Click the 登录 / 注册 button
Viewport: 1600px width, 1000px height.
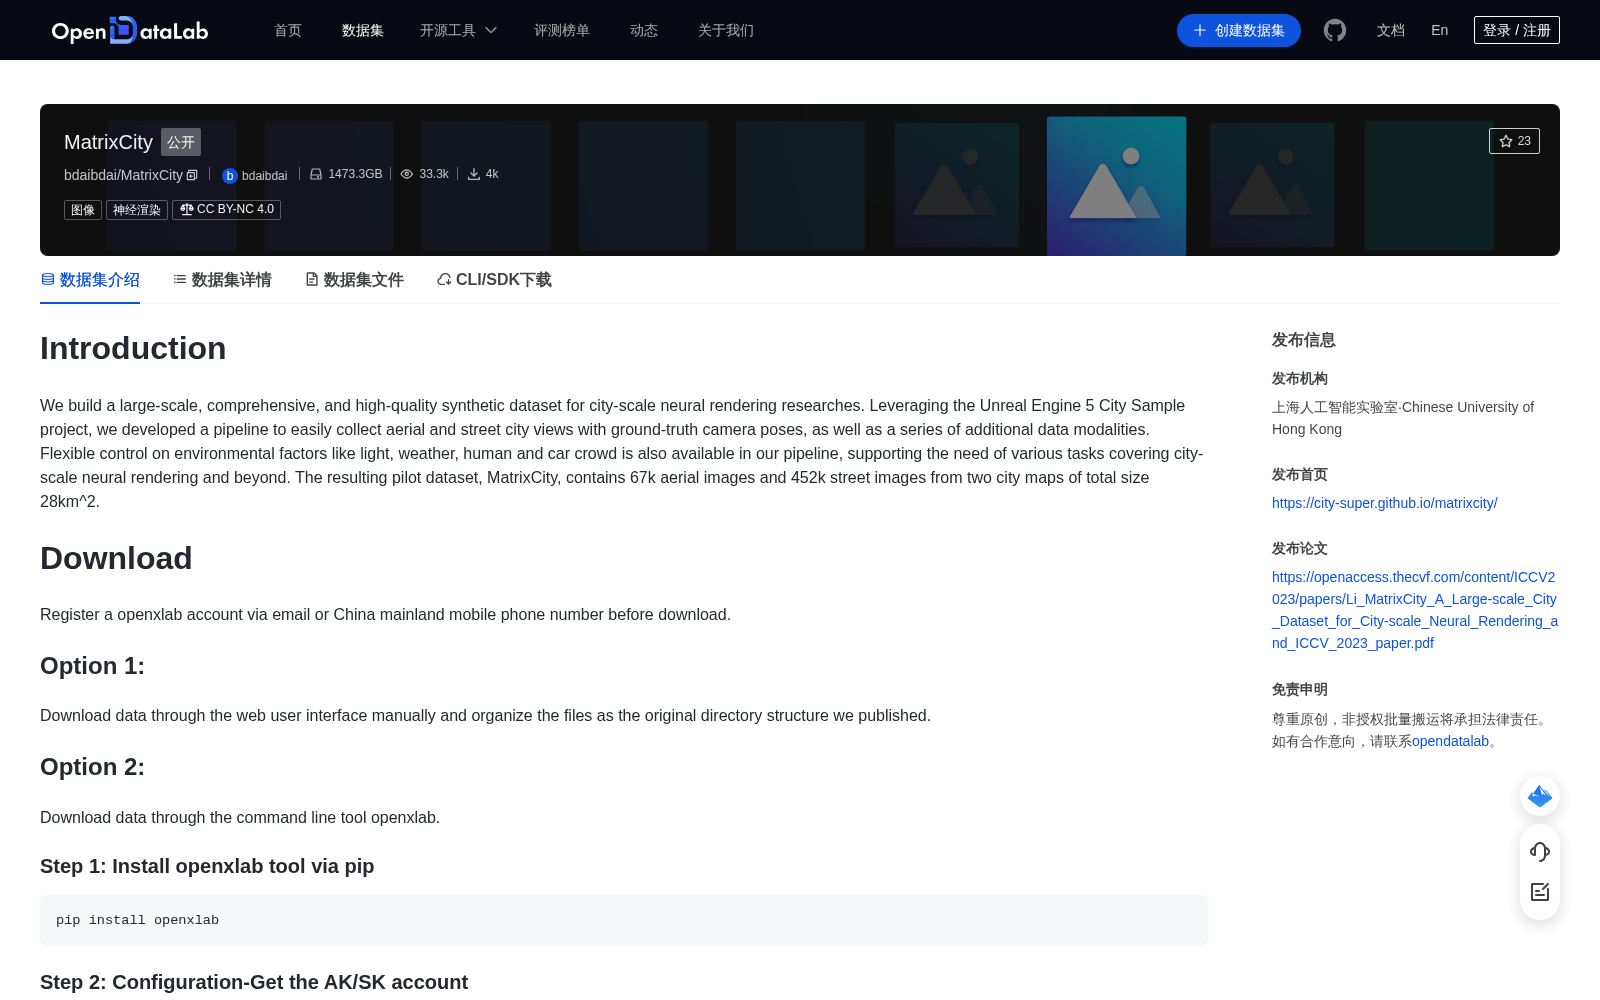tap(1517, 30)
